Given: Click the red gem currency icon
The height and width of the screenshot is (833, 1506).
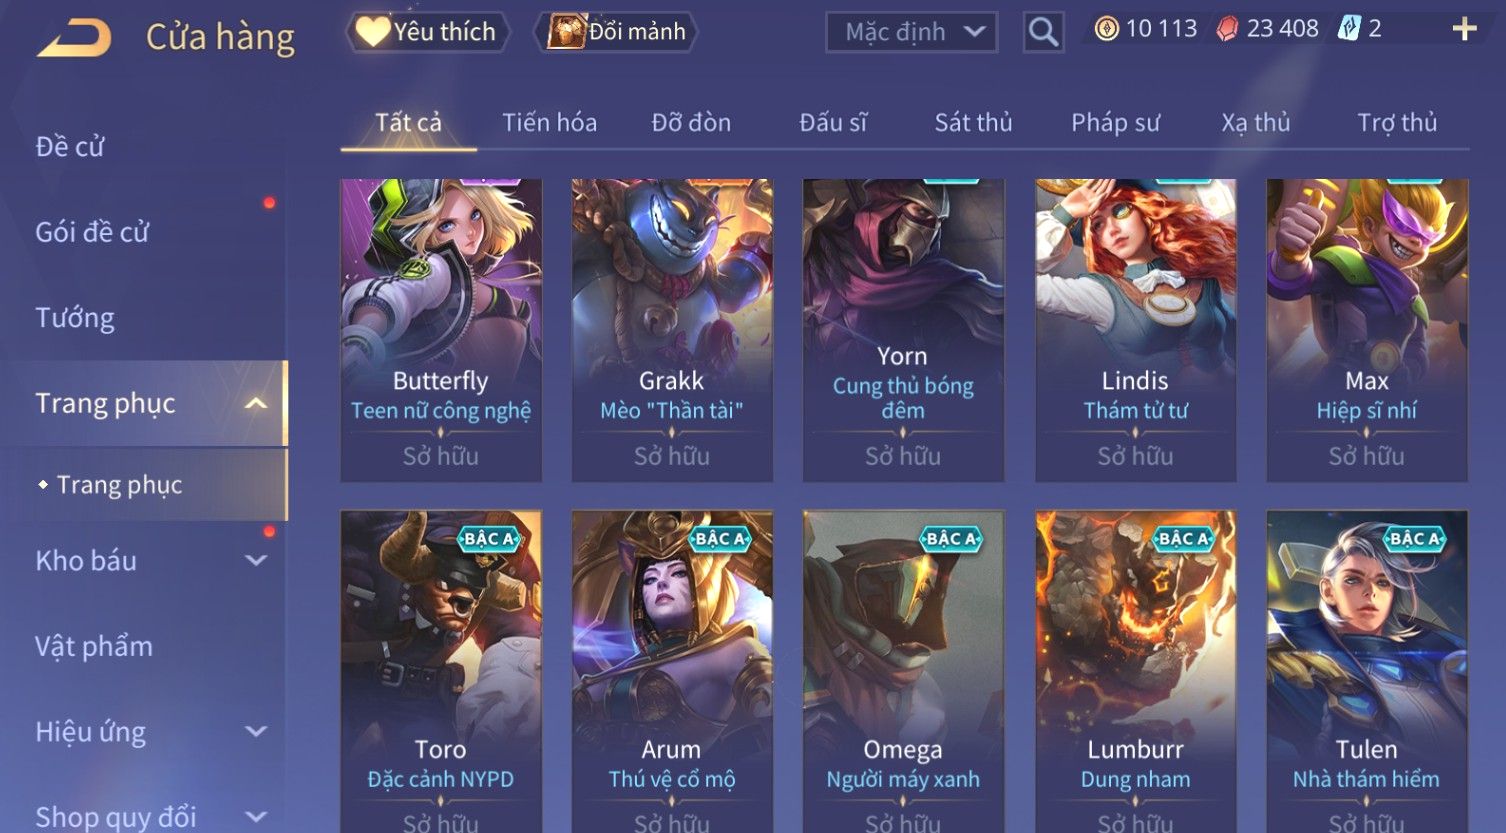Looking at the screenshot, I should [1227, 29].
